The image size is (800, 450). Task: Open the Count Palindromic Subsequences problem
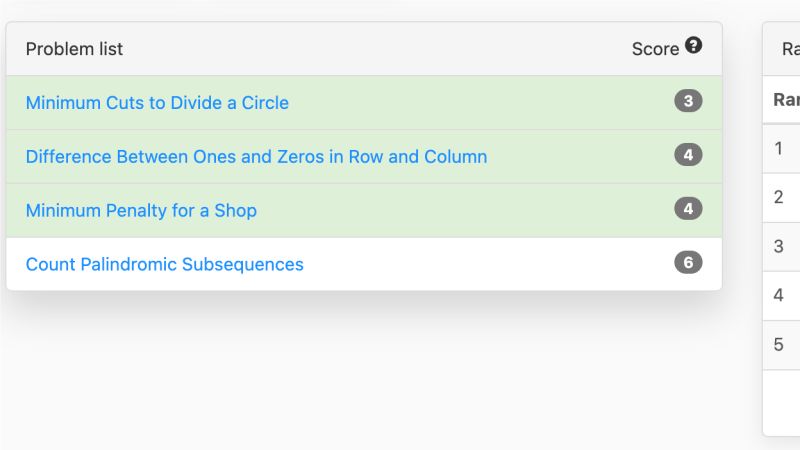pyautogui.click(x=165, y=264)
